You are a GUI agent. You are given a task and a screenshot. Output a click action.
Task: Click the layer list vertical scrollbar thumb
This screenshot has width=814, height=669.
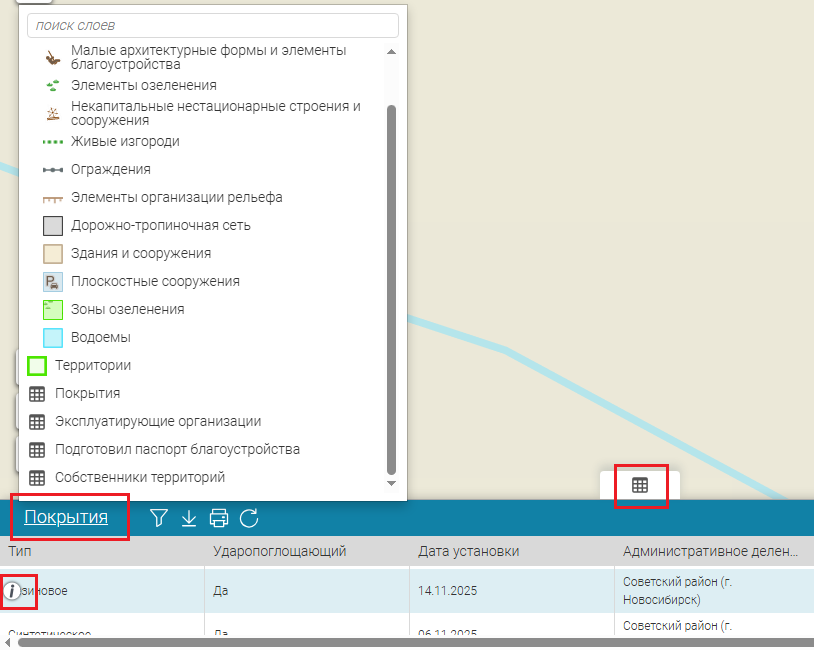(391, 290)
